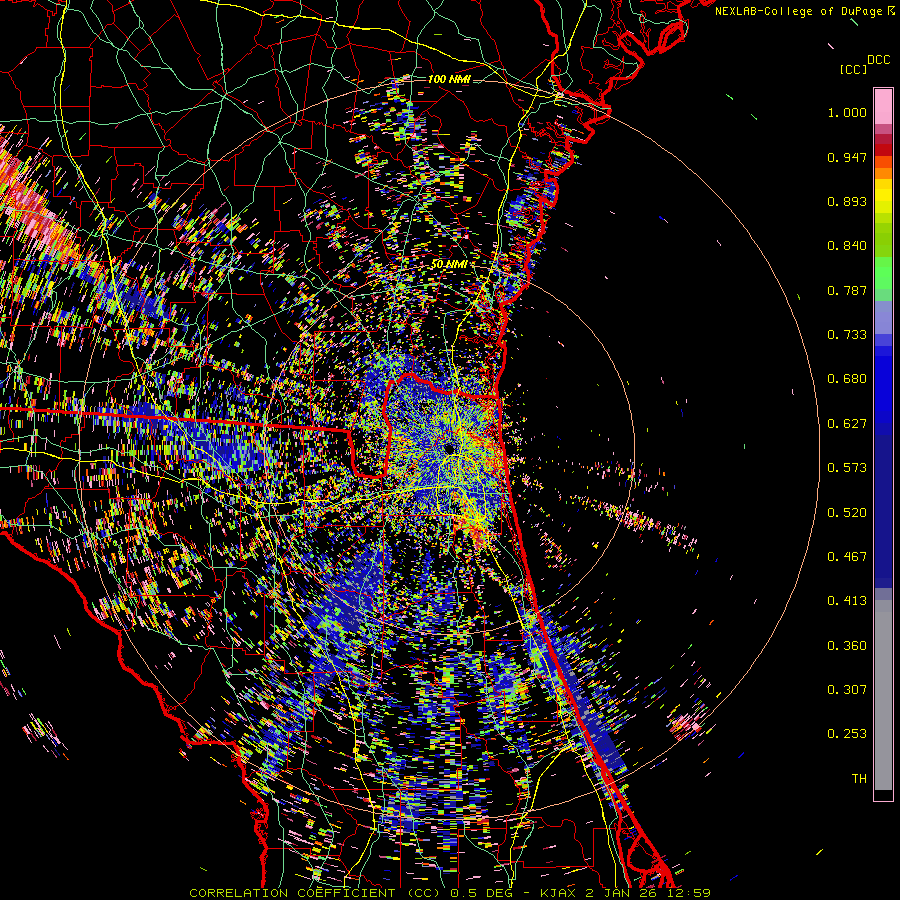This screenshot has width=900, height=900.
Task: Select the 0.253 scale value
Action: click(x=847, y=734)
